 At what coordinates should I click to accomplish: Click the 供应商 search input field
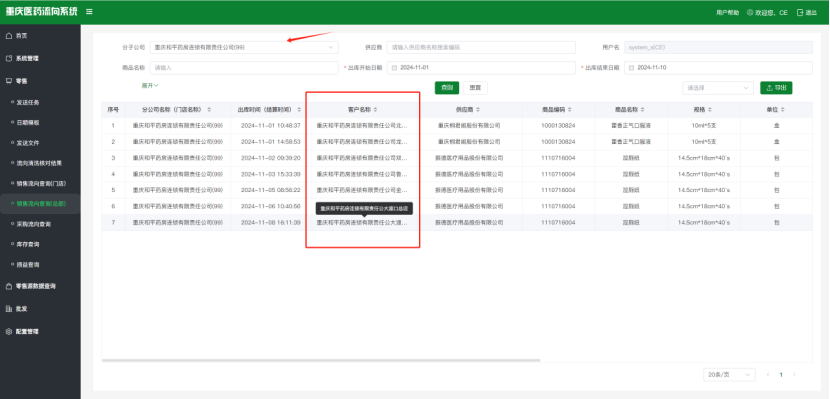[481, 47]
